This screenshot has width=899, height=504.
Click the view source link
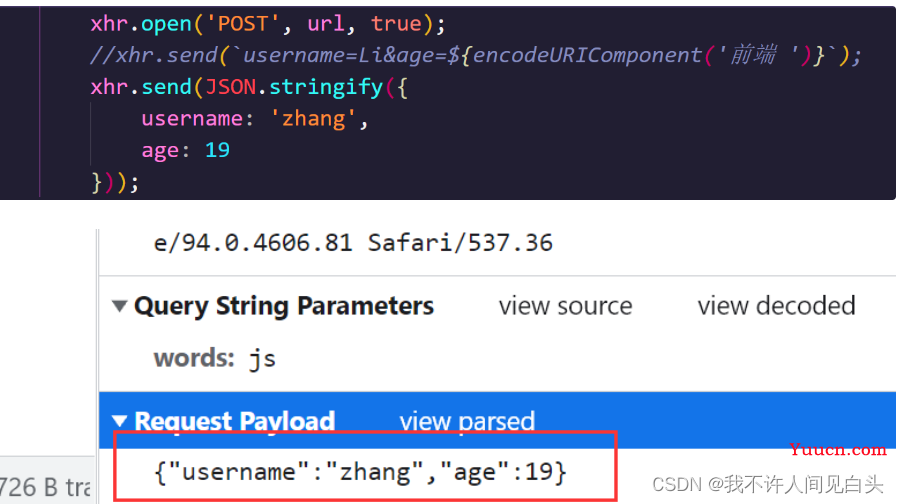565,306
